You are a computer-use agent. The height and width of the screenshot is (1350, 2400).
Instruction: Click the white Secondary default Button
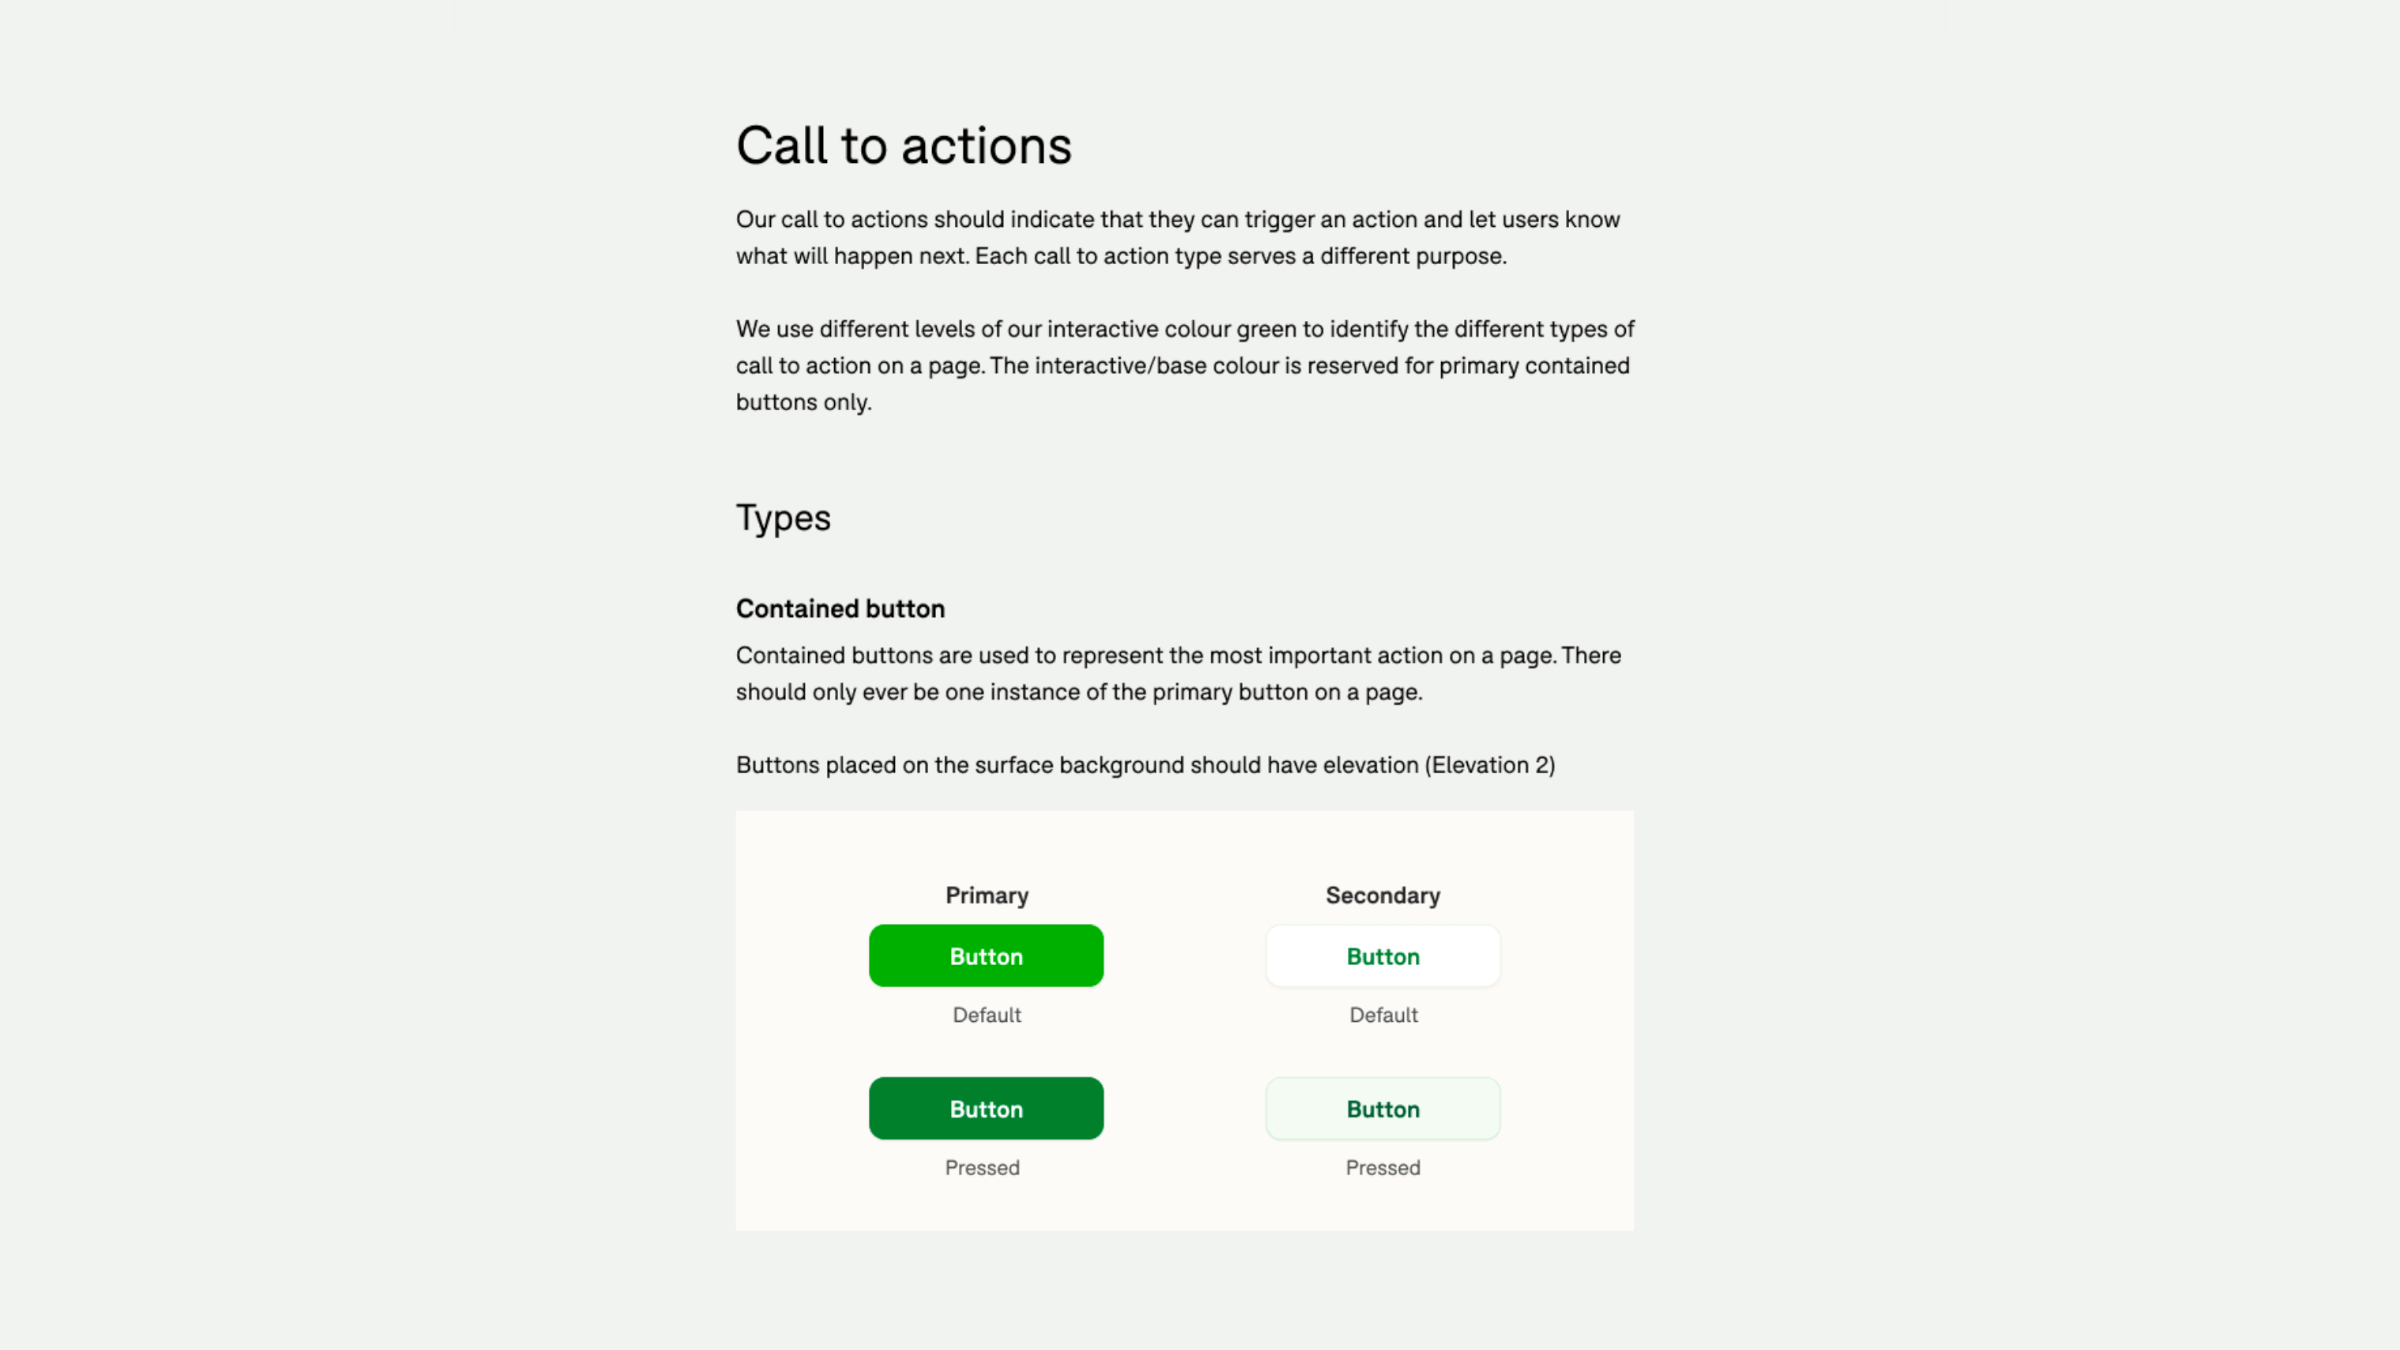(x=1382, y=956)
